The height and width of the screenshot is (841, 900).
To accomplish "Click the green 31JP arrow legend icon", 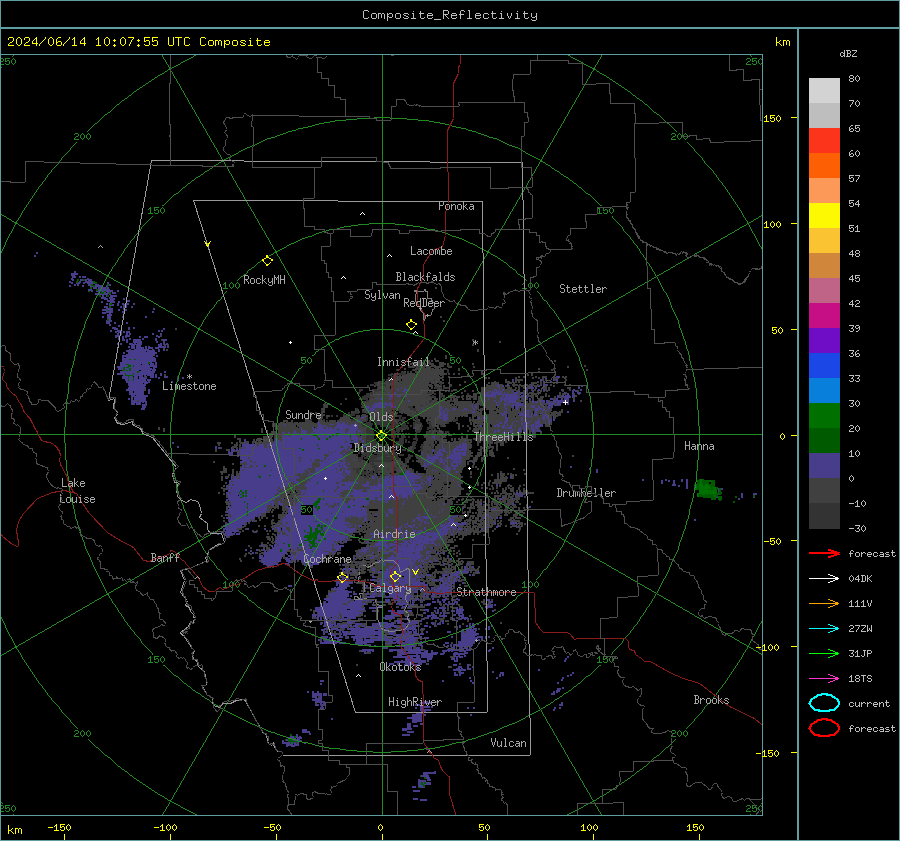I will click(x=824, y=653).
